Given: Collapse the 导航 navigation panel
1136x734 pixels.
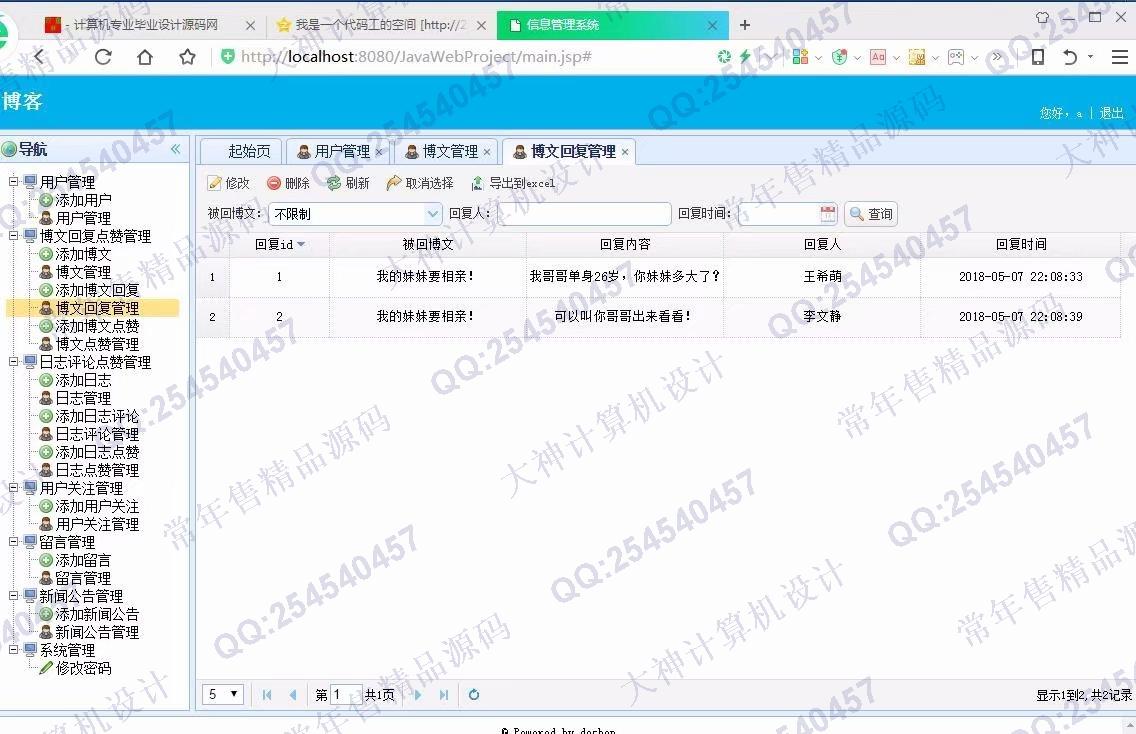Looking at the screenshot, I should click(175, 149).
